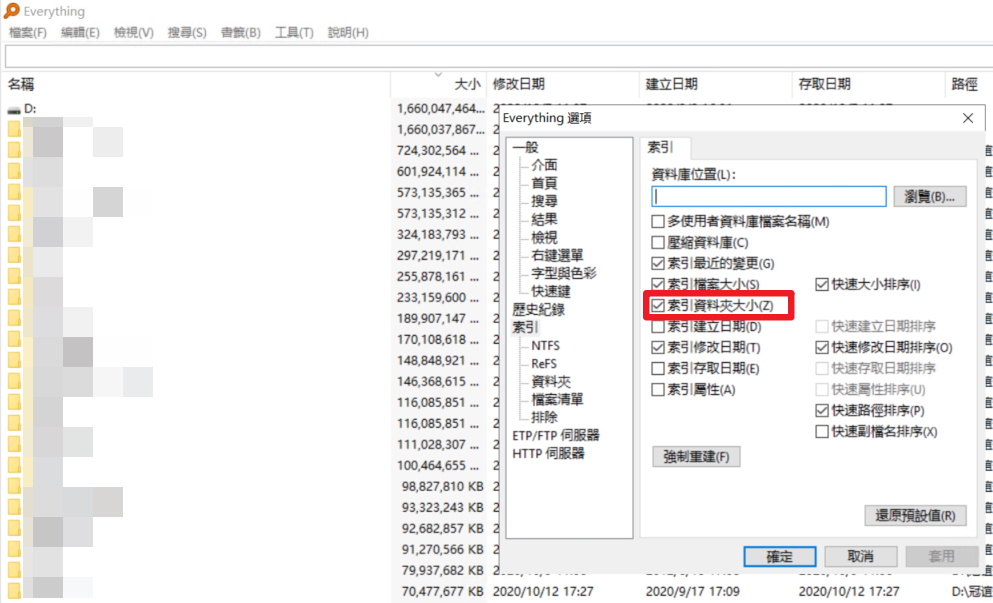
Task: Toggle 多使用者資料庫檔案名稱(M) checkbox
Action: tap(659, 222)
